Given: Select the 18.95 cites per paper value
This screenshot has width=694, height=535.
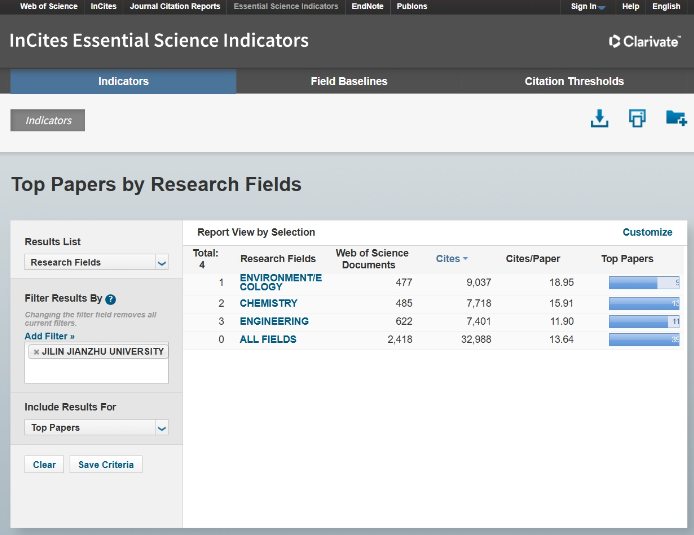Looking at the screenshot, I should tap(561, 283).
